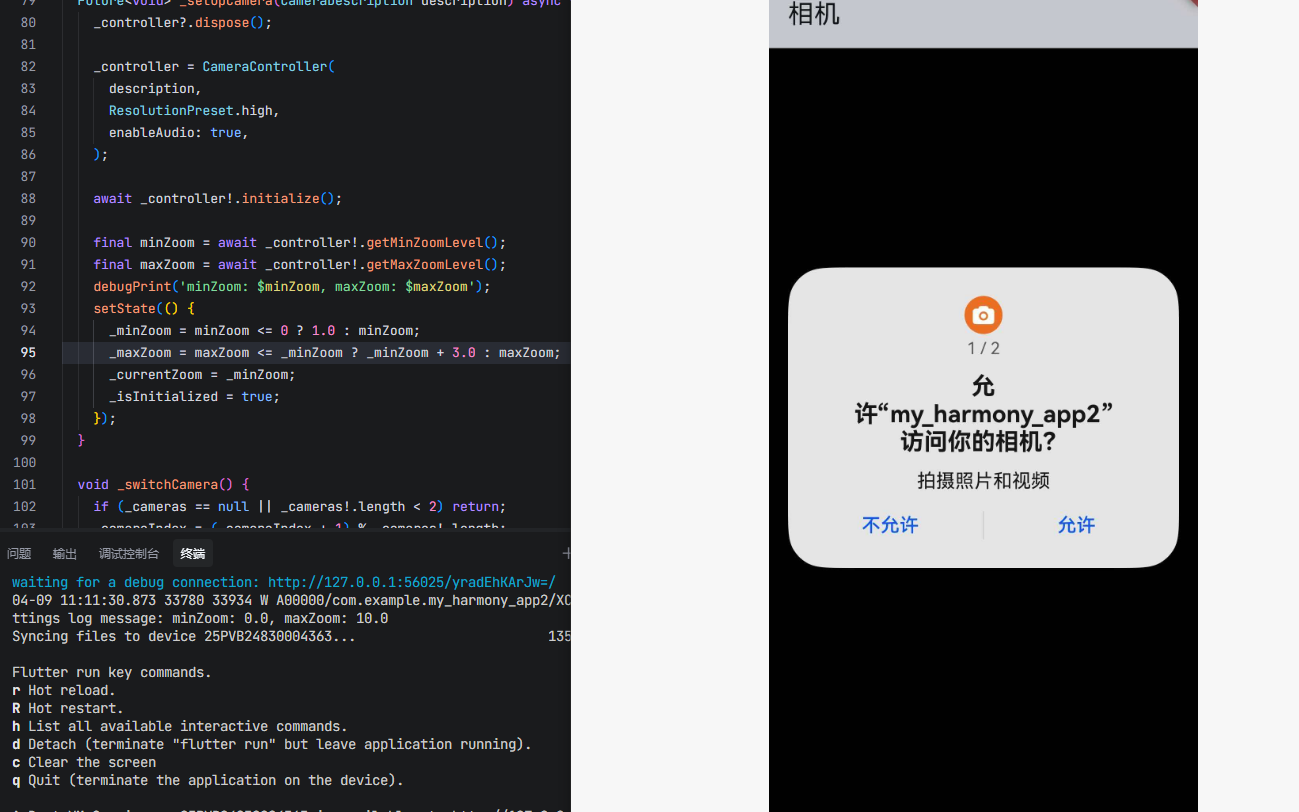Click line number 88 in the gutter
Image resolution: width=1299 pixels, height=812 pixels.
click(x=28, y=198)
